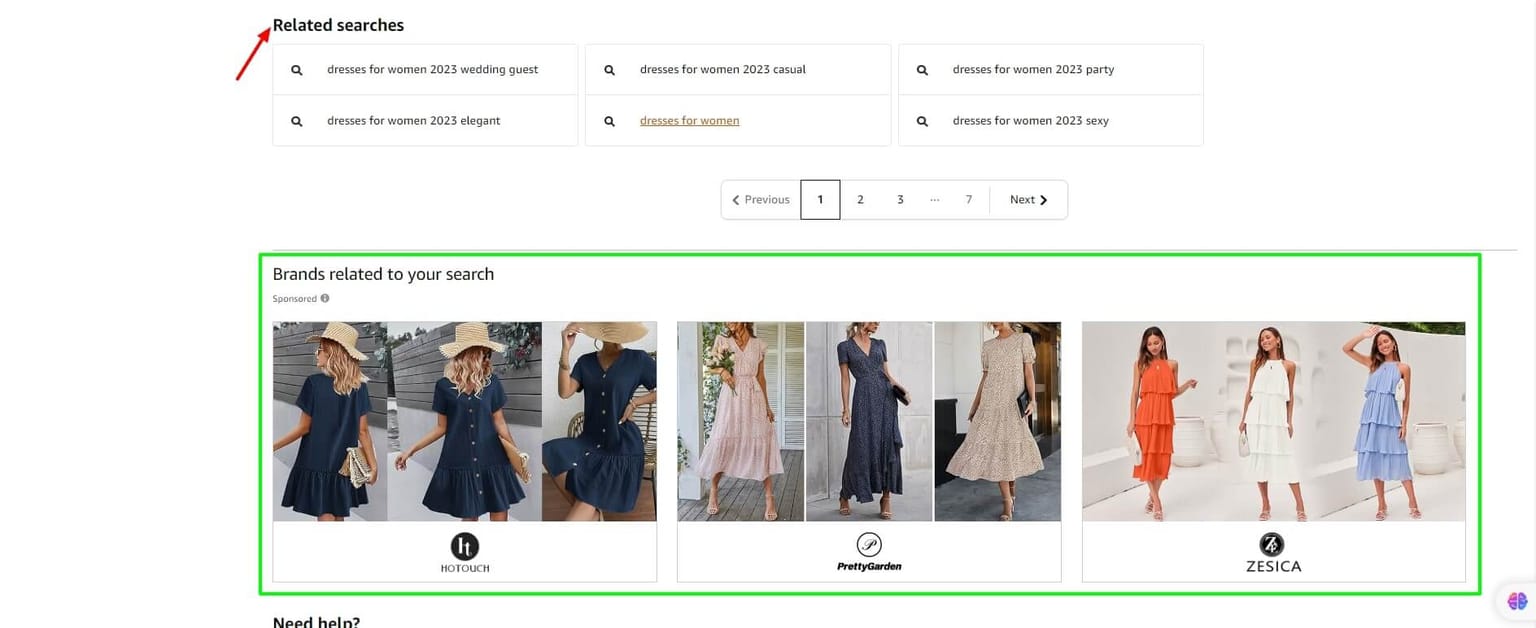Click the magnifier icon next to "dresses for women 2023 sexy"

click(x=921, y=120)
